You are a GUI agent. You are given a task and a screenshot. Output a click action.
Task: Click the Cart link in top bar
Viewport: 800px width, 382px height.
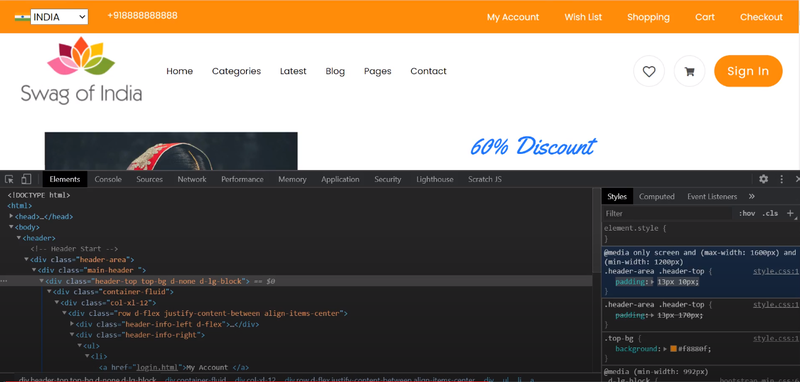click(705, 17)
